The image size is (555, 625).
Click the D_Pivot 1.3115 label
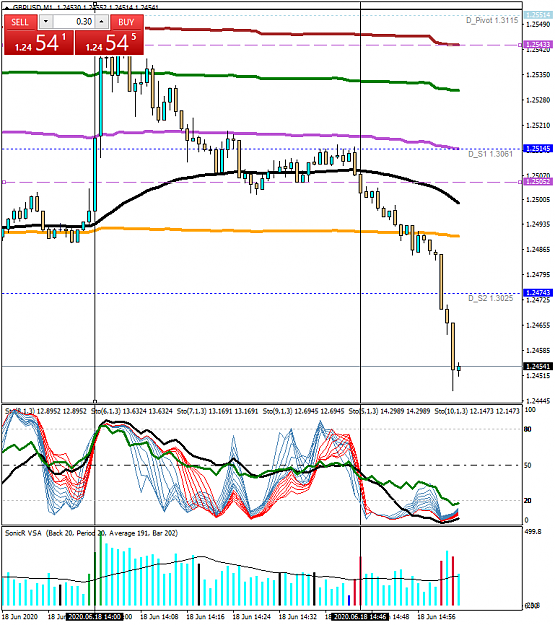pos(492,20)
